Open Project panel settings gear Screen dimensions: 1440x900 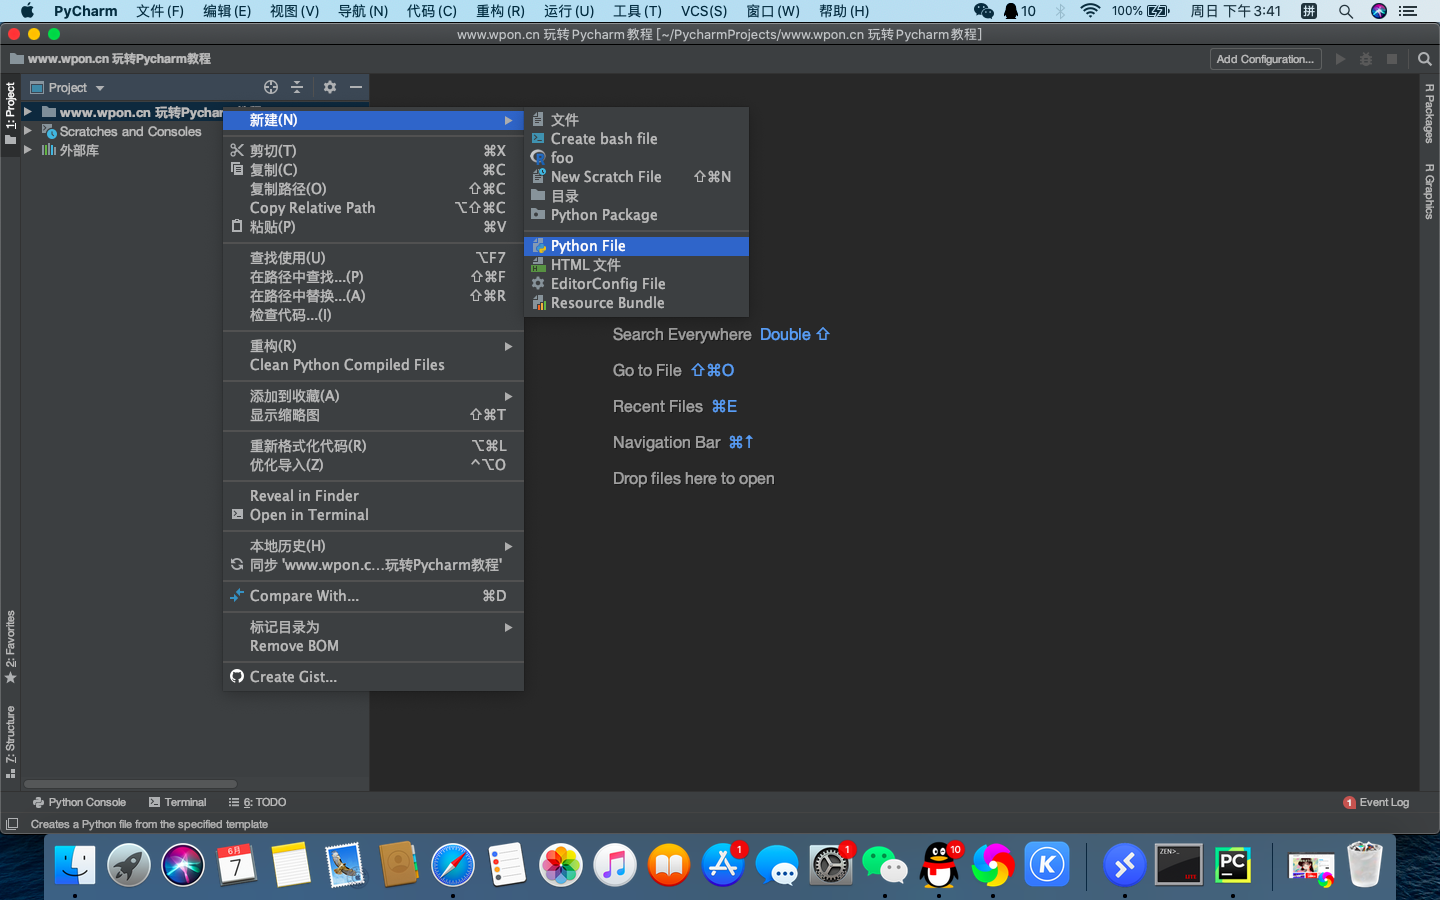(330, 87)
